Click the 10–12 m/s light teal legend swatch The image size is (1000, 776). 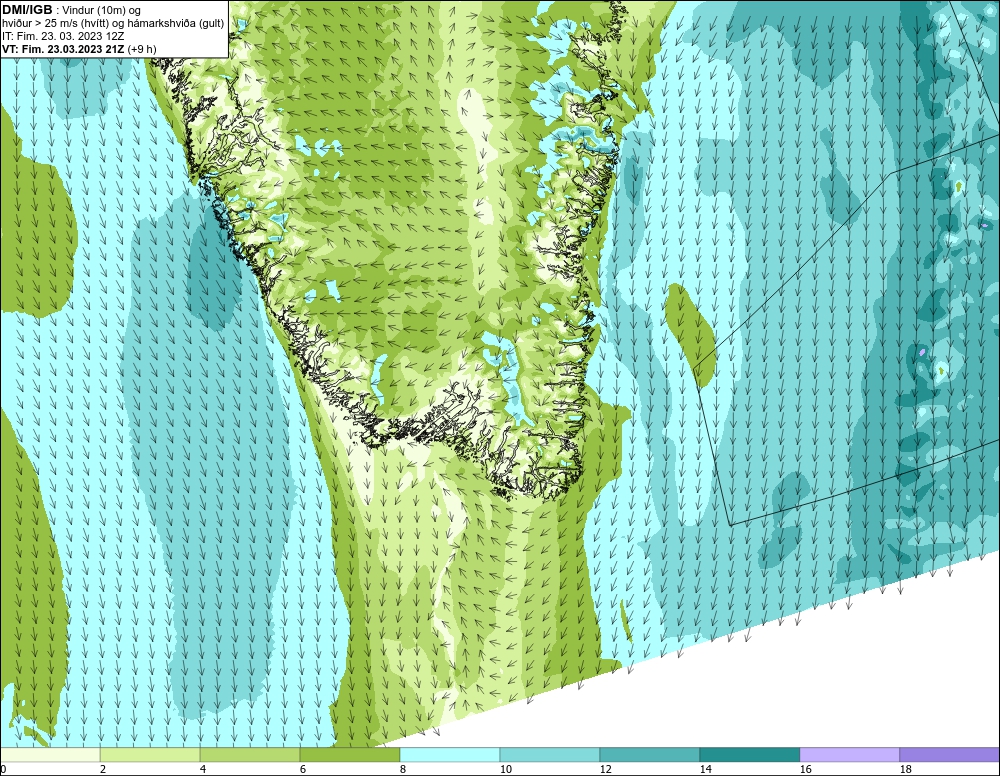[550, 755]
